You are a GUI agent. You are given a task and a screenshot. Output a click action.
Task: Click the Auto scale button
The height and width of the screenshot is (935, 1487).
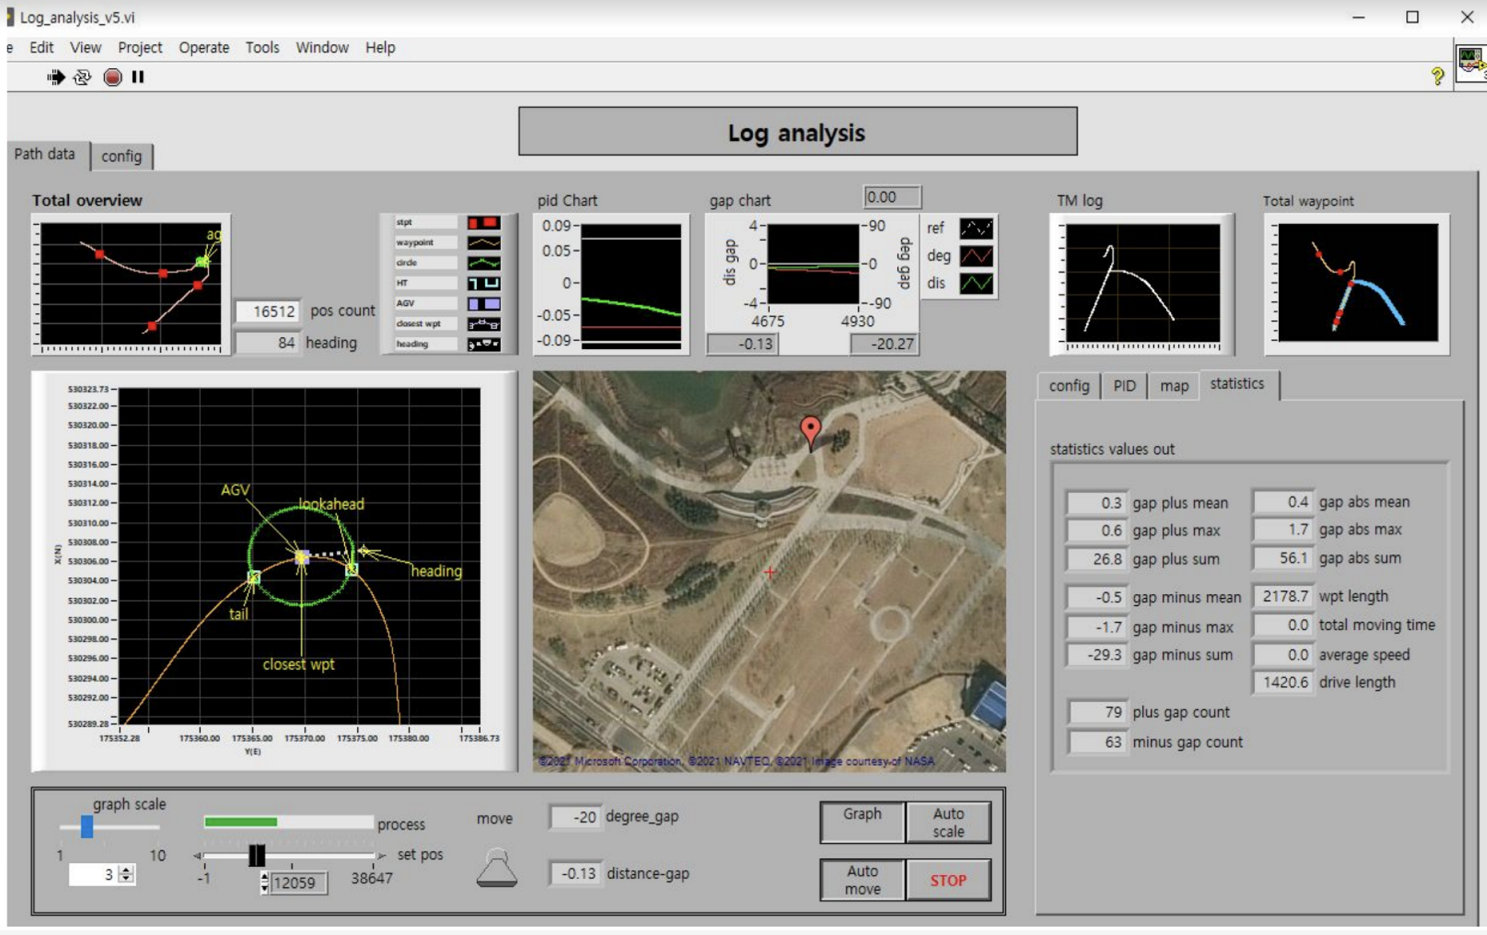pos(948,822)
